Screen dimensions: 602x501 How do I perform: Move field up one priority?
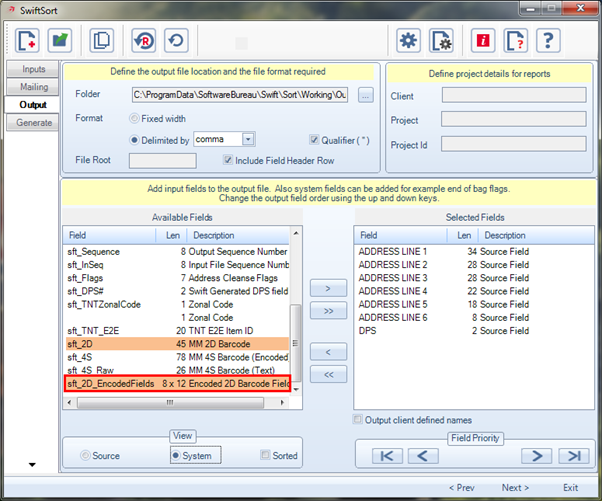(423, 456)
